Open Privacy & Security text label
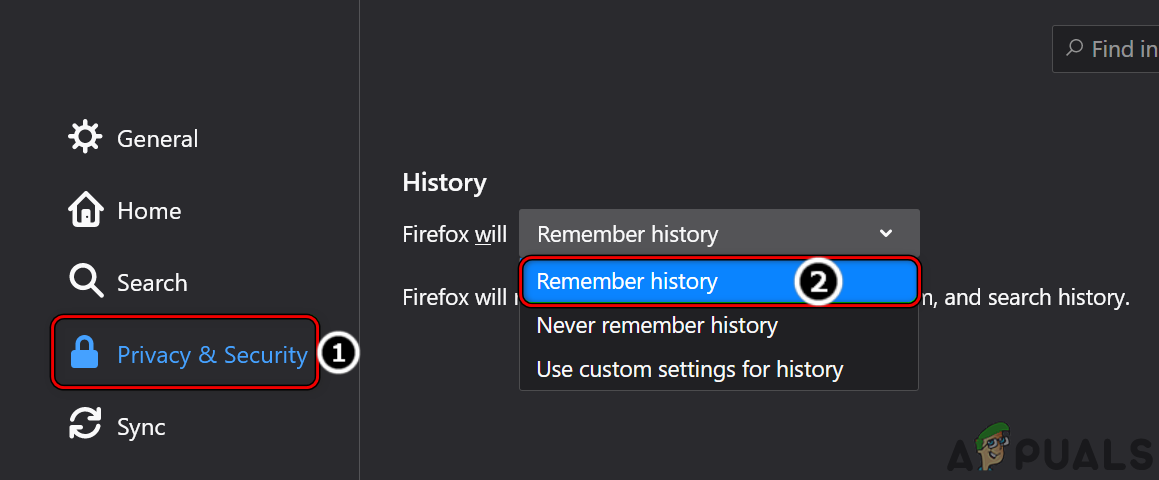1159x480 pixels. coord(212,355)
